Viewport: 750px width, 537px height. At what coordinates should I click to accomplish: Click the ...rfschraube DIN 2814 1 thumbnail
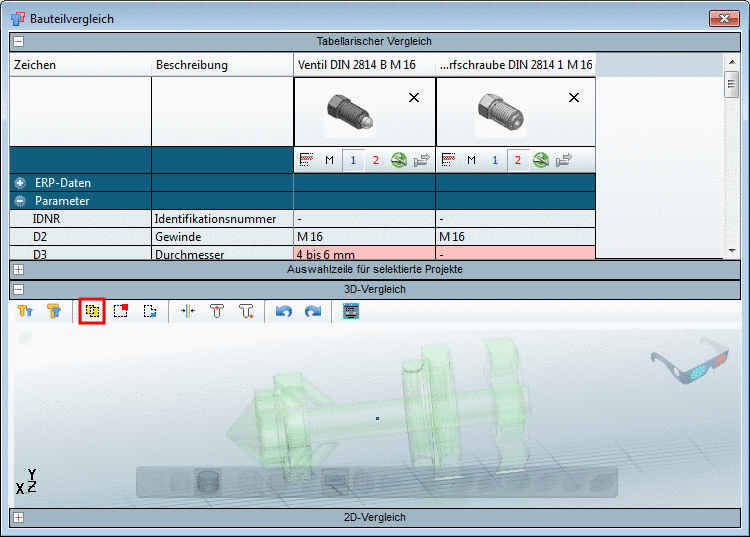tap(501, 113)
